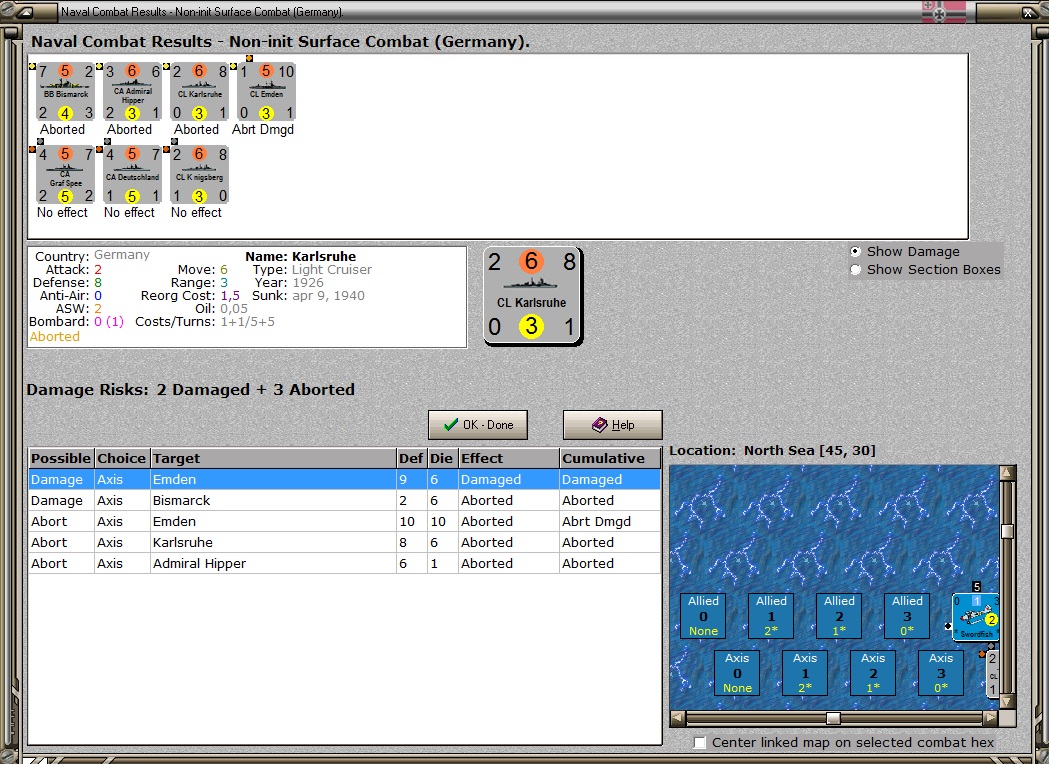Click the Die column header

pyautogui.click(x=442, y=458)
